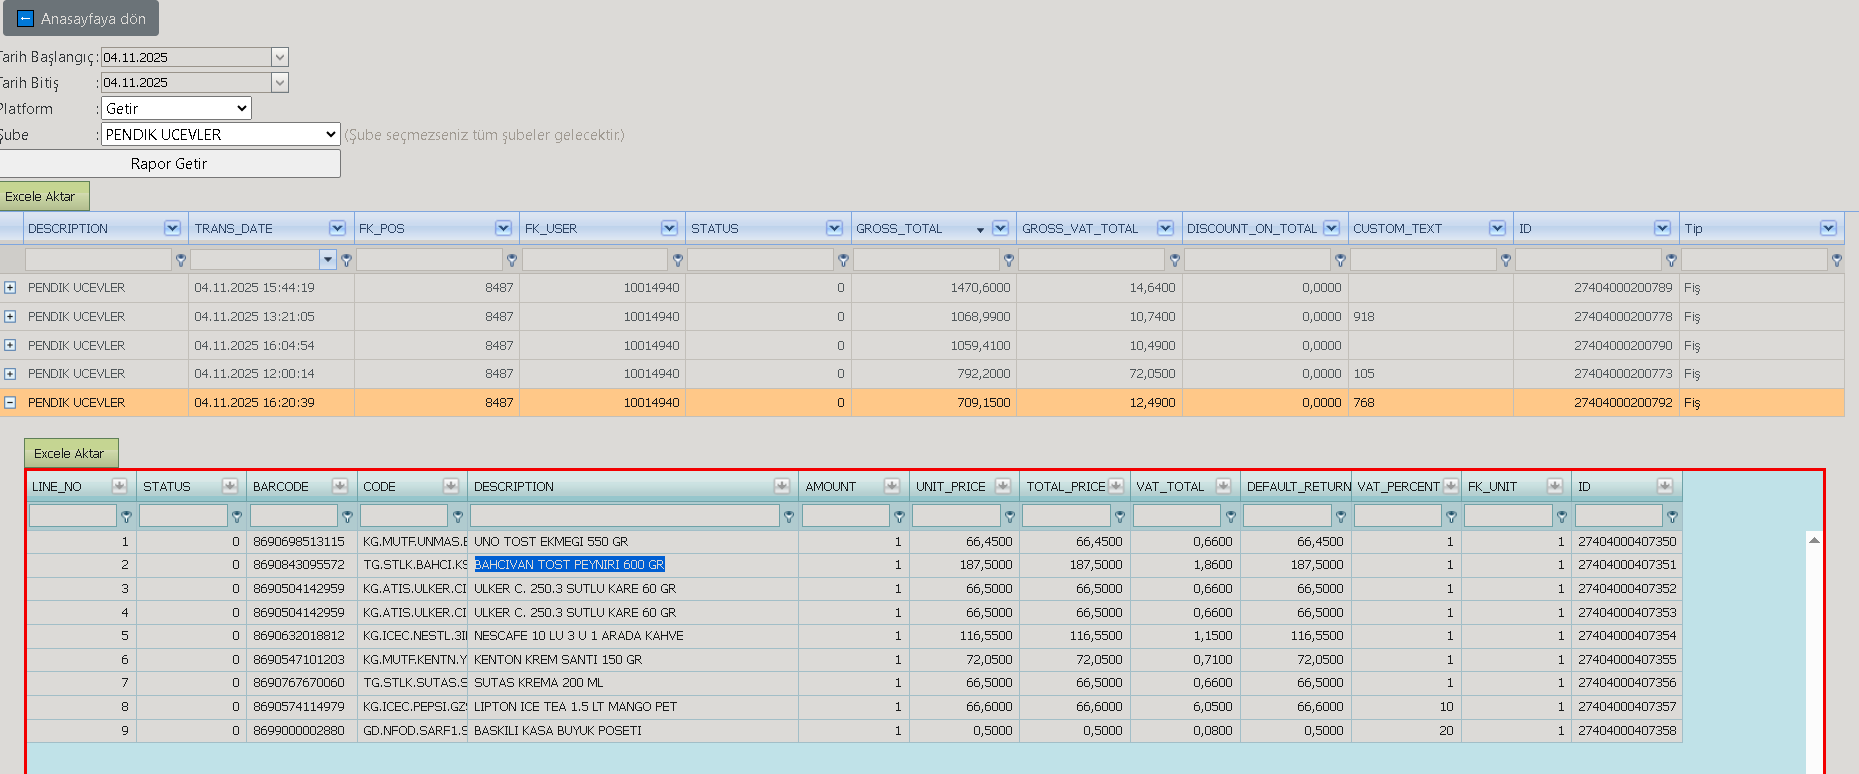Sort by TRANS_DATE column header

234,229
